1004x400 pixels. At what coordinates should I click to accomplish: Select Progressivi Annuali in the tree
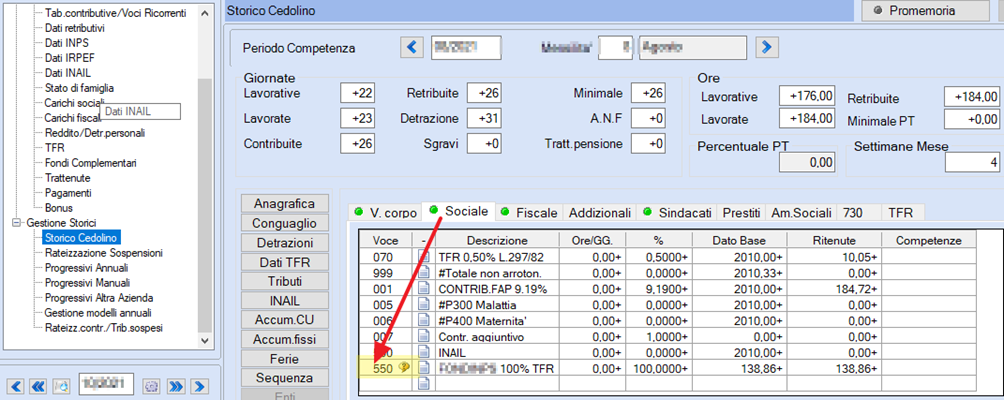(x=86, y=268)
